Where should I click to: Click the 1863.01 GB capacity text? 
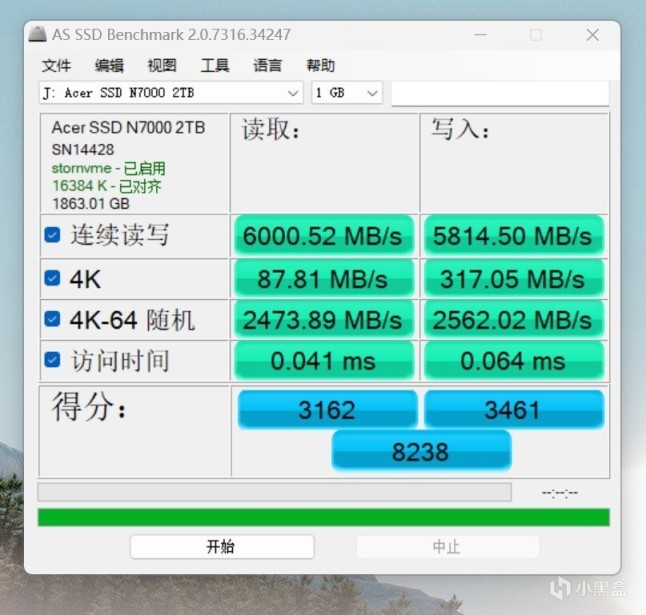point(91,203)
